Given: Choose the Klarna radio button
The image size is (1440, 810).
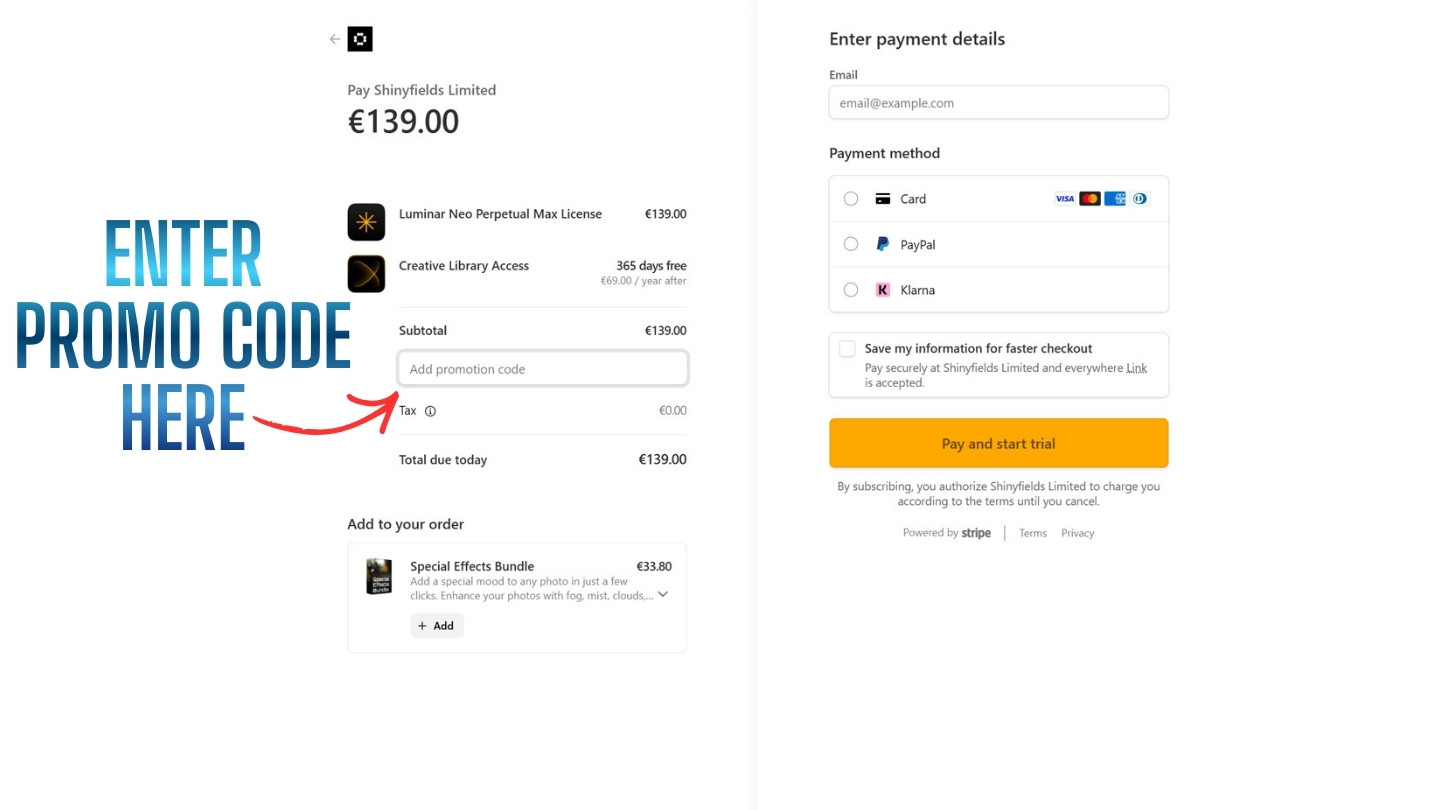Looking at the screenshot, I should point(851,290).
